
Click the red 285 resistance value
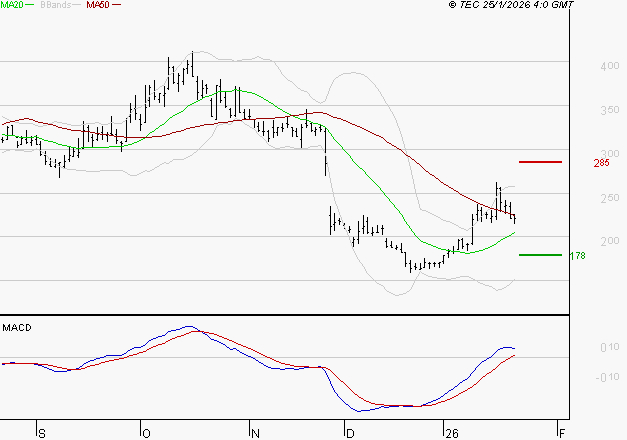tap(601, 163)
